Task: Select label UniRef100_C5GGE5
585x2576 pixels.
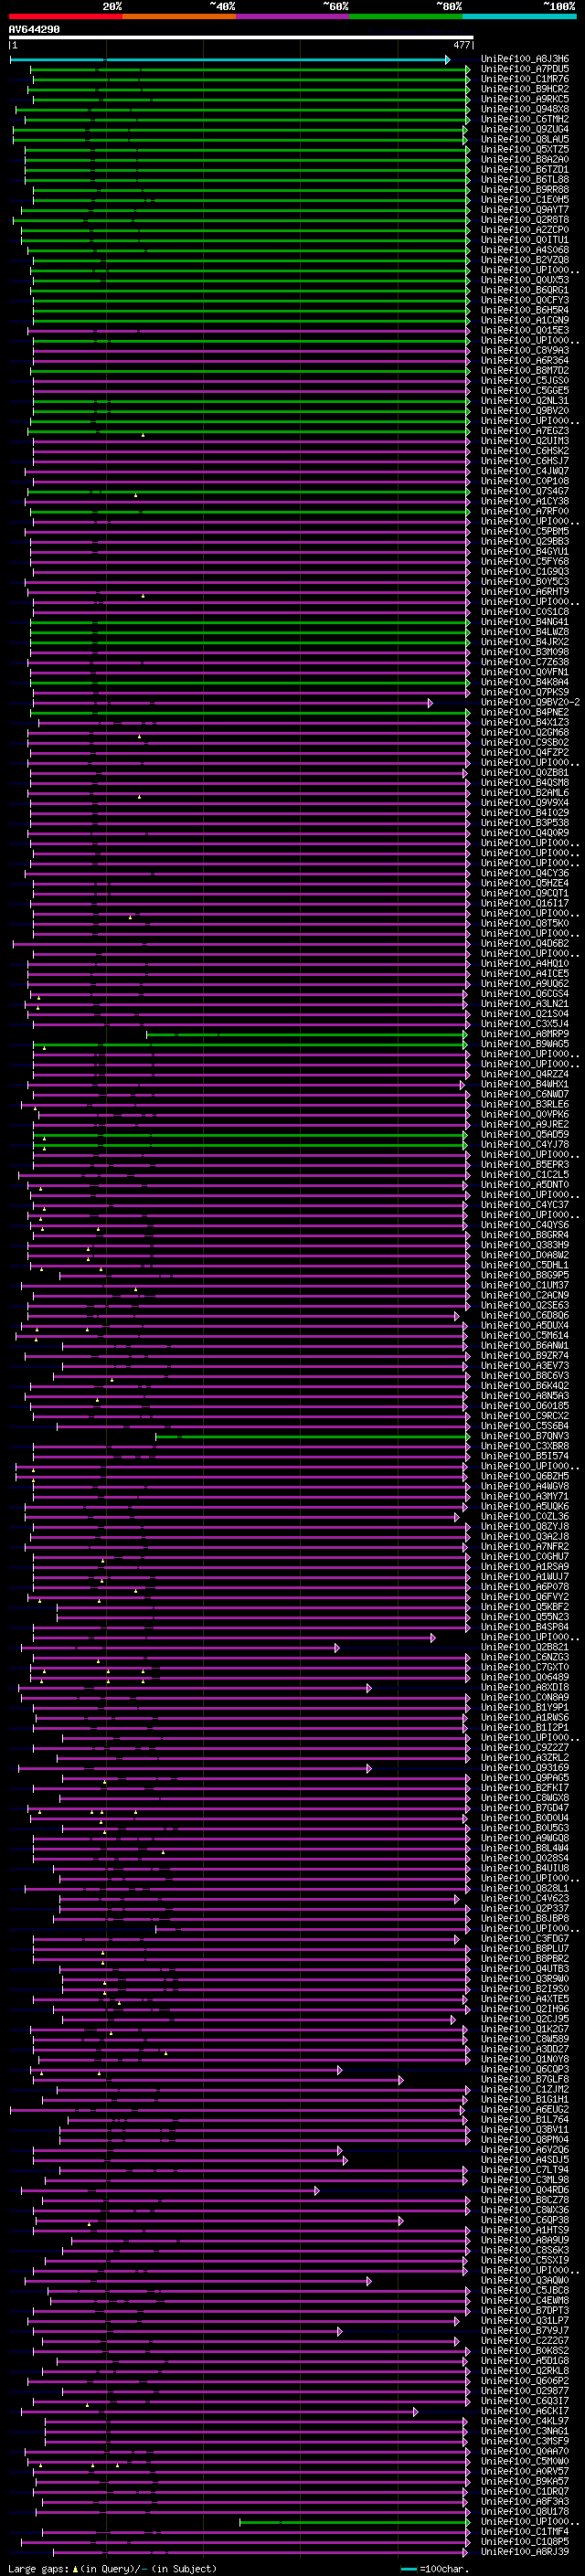Action: point(525,391)
